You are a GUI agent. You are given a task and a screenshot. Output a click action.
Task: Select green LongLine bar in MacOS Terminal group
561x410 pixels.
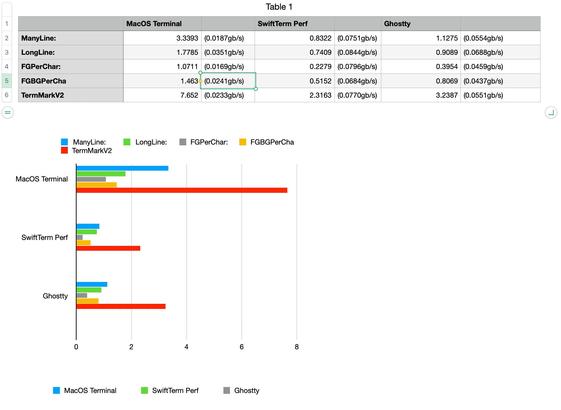click(101, 174)
